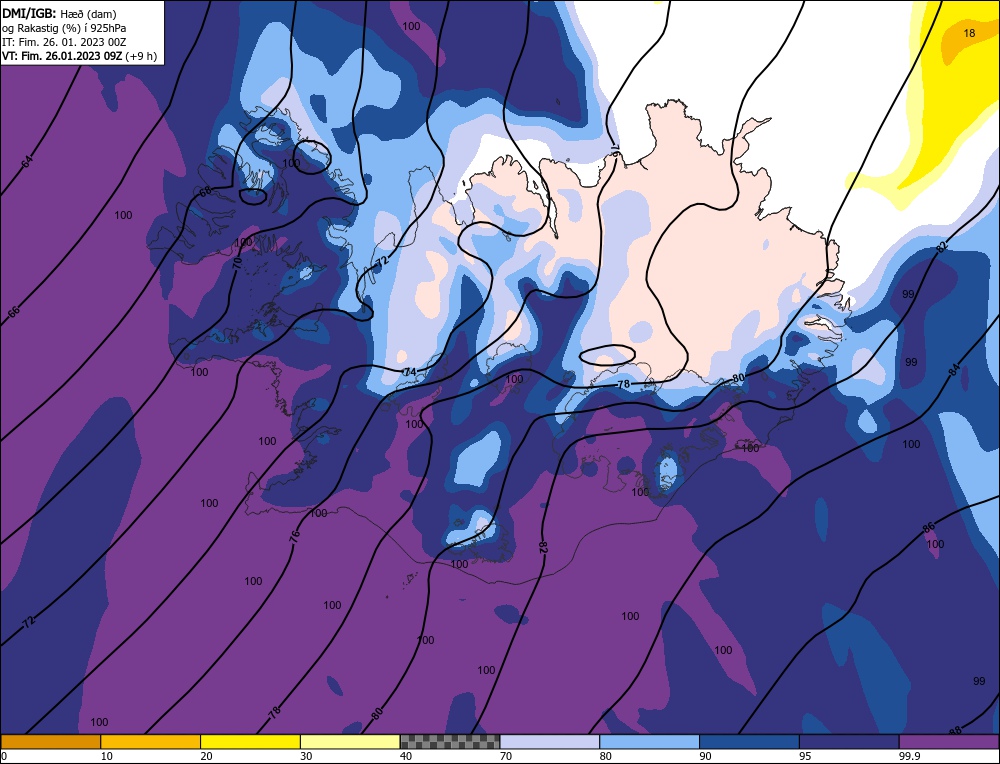Click the pale yellow 30–40 legend swatch

tap(350, 741)
